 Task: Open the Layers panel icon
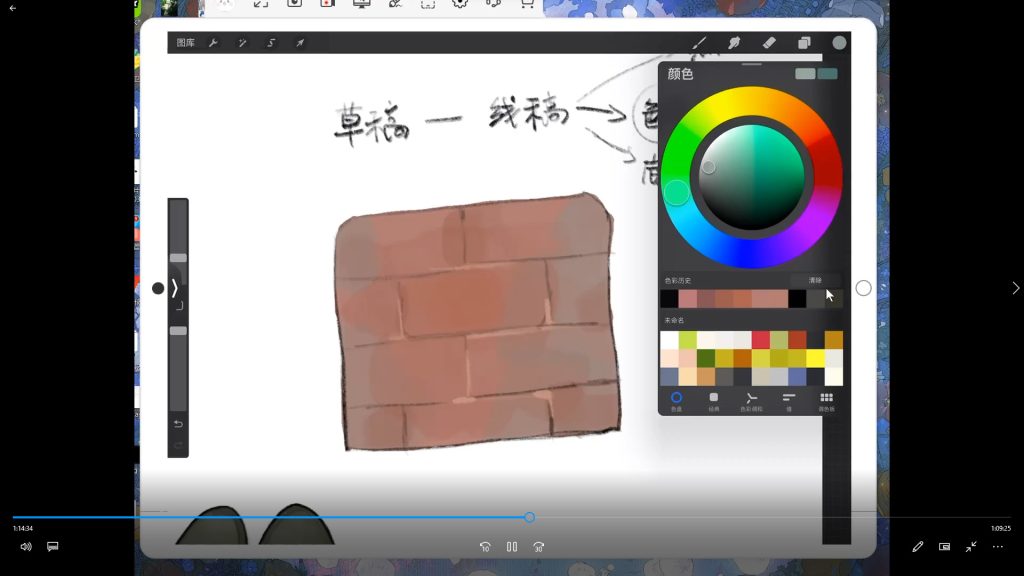coord(804,43)
